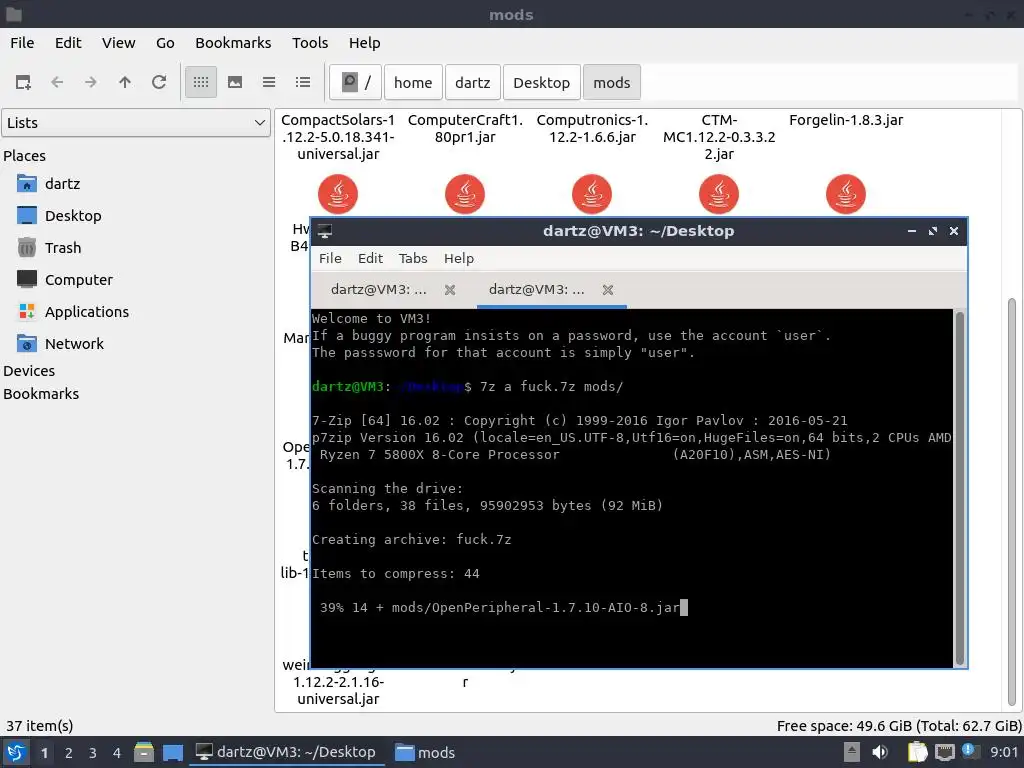Switch to detailed list view mode
The width and height of the screenshot is (1024, 768).
(302, 82)
